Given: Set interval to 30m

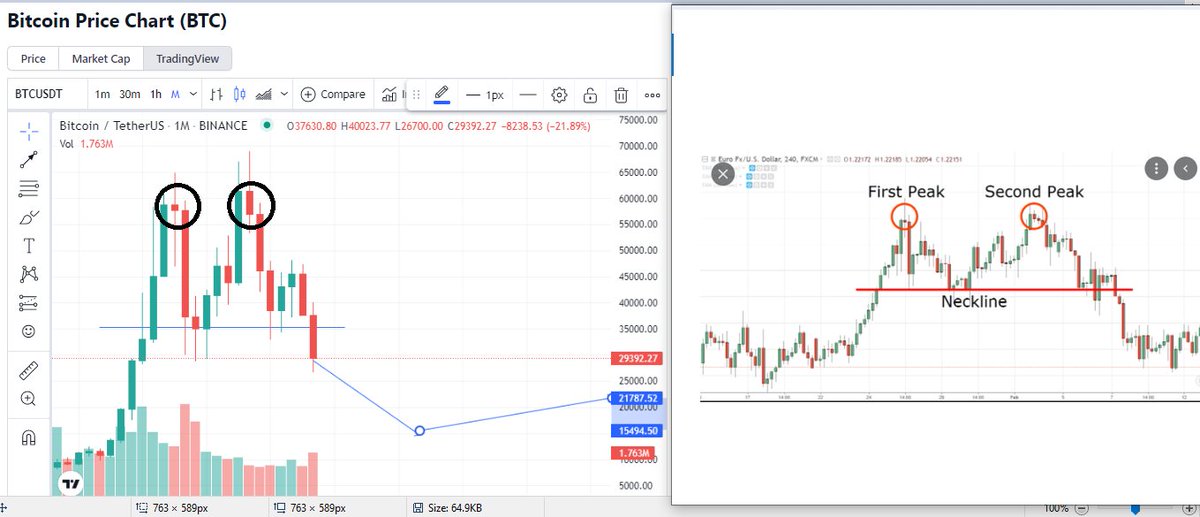Looking at the screenshot, I should click(129, 94).
